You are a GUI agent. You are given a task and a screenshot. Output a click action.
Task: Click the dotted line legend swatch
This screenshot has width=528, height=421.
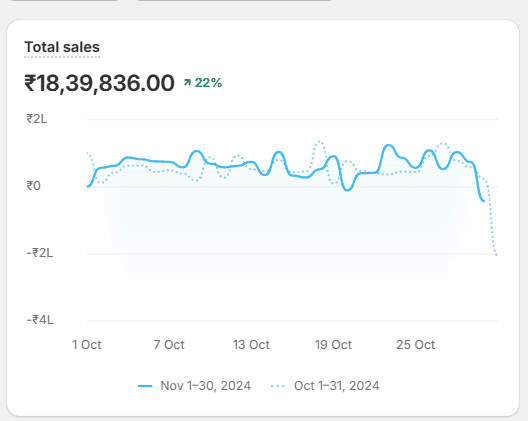(x=278, y=386)
